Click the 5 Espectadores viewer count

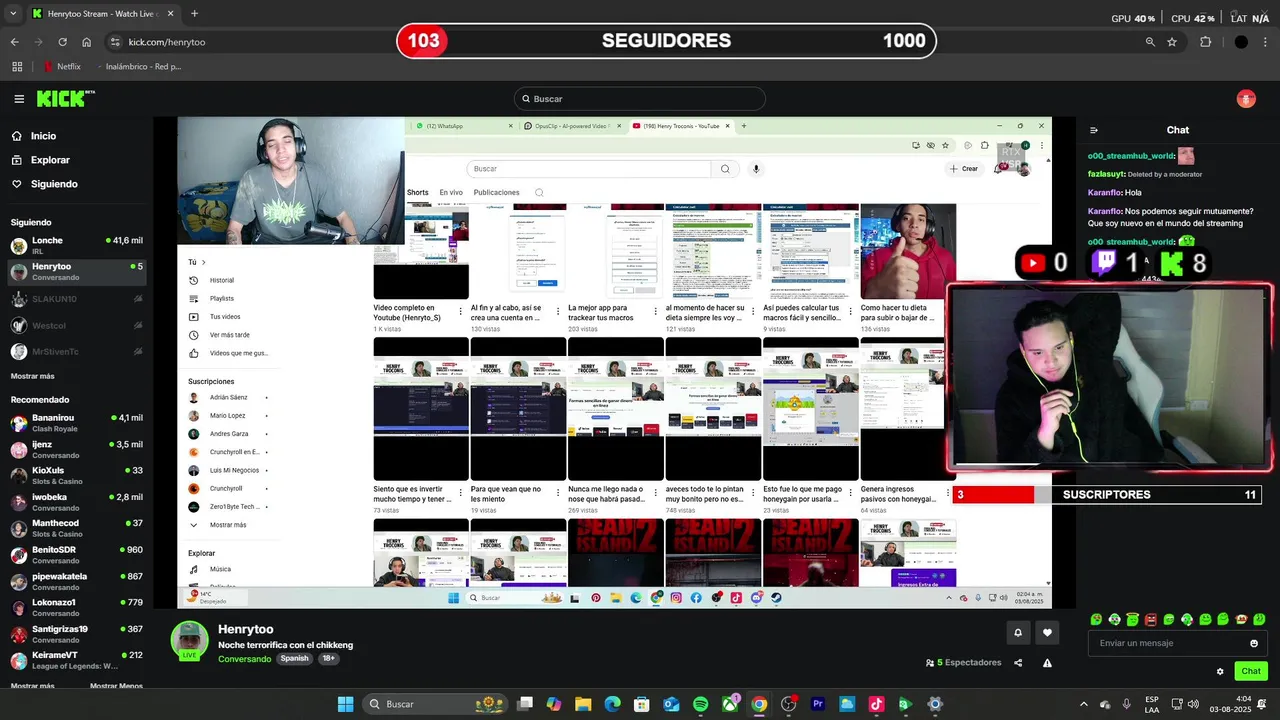point(963,663)
